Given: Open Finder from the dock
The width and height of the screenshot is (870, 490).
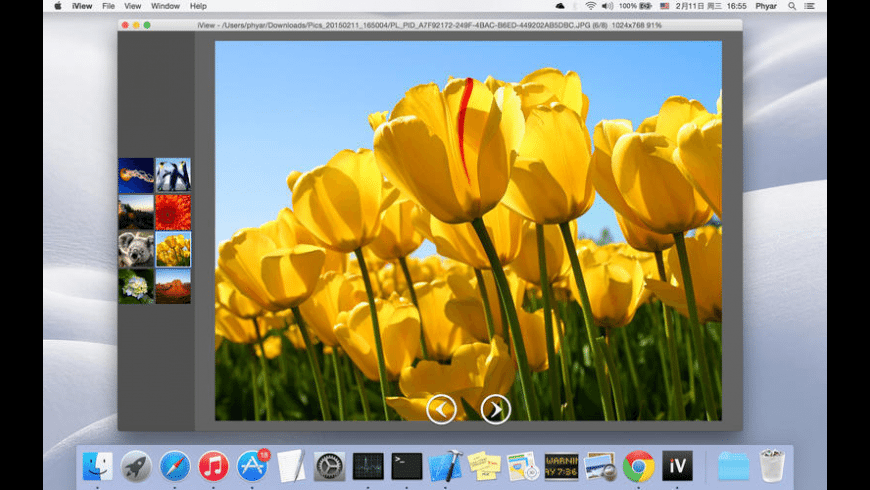Looking at the screenshot, I should pos(98,466).
